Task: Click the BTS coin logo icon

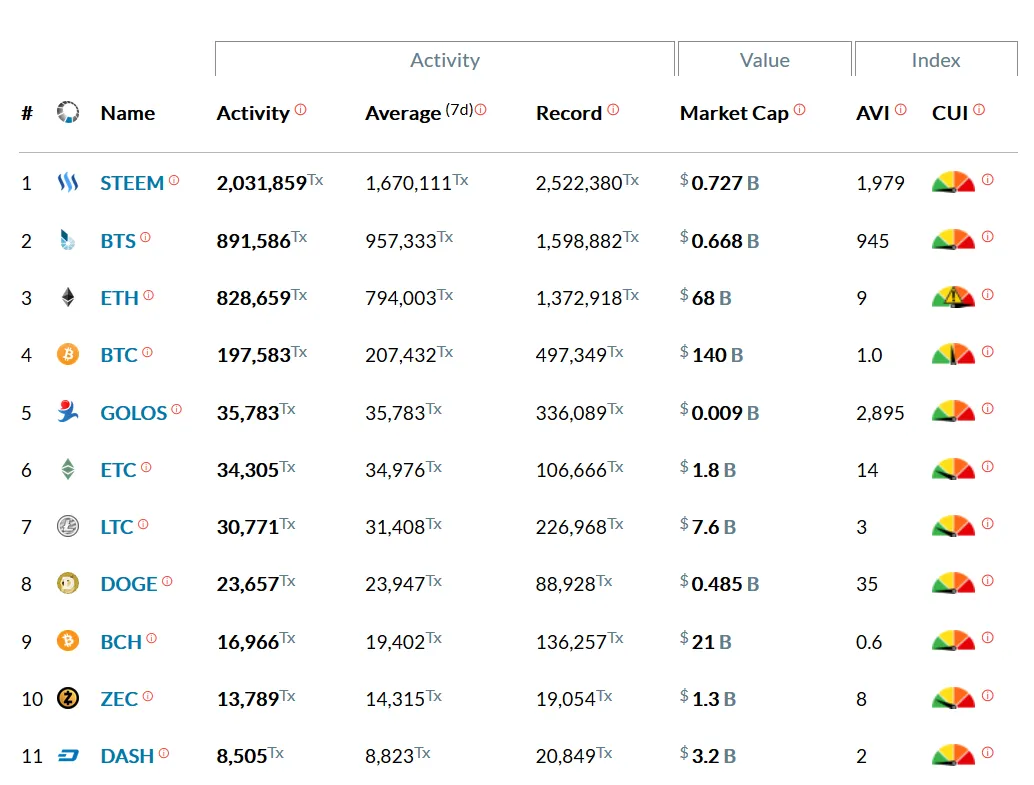Action: [x=68, y=240]
